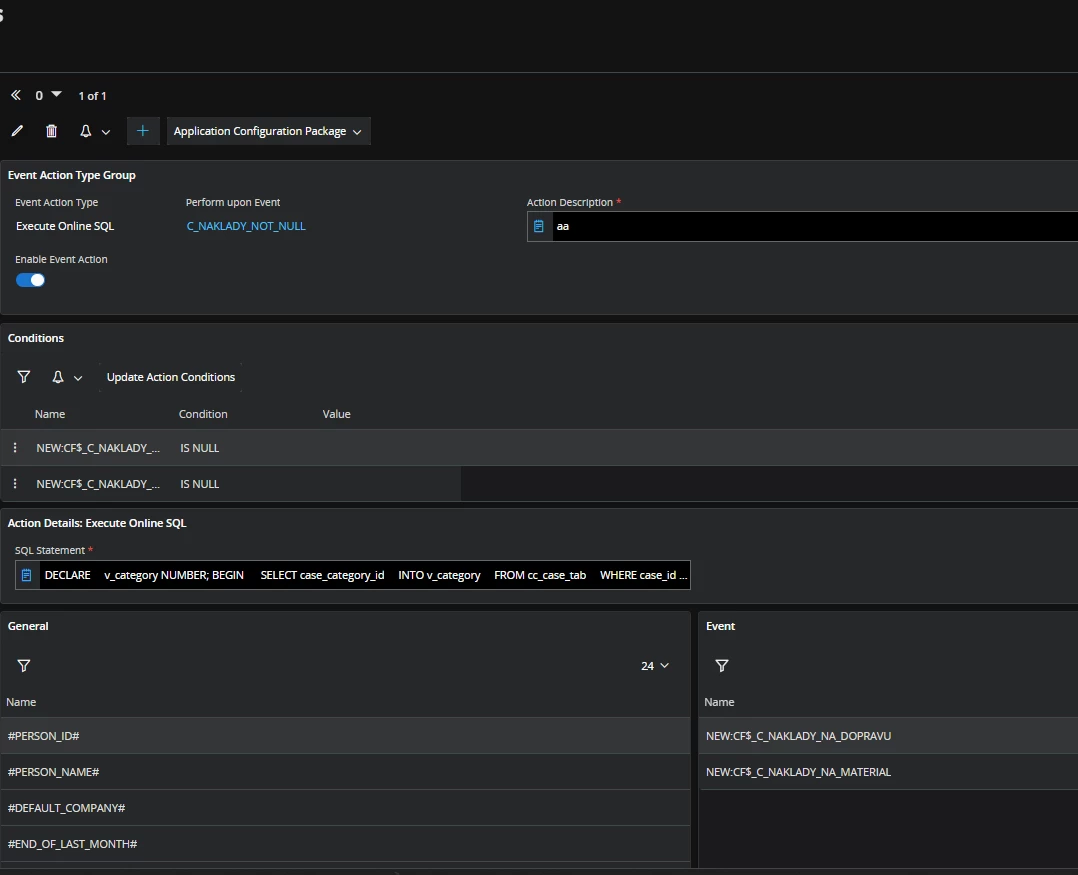Open the C_NAKLADY_NOT_NULL event link
This screenshot has width=1078, height=875.
(246, 226)
